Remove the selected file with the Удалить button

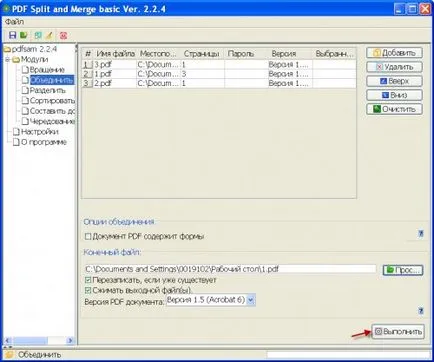pyautogui.click(x=394, y=67)
